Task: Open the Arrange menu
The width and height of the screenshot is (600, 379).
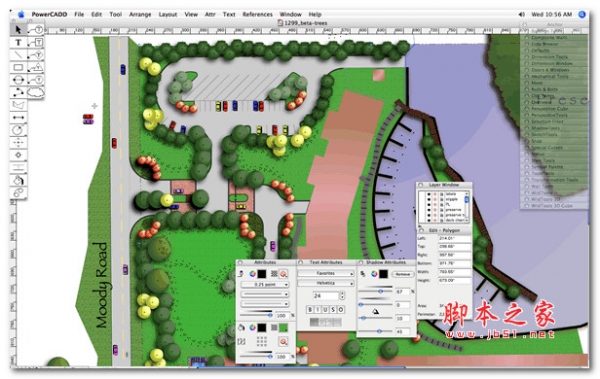Action: click(140, 15)
